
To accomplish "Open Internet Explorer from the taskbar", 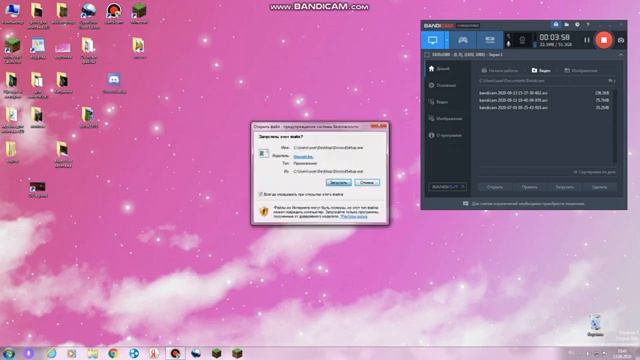I will point(51,353).
